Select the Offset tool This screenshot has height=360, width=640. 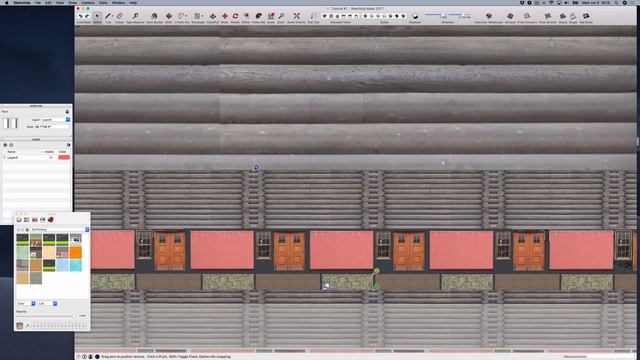[x=246, y=16]
